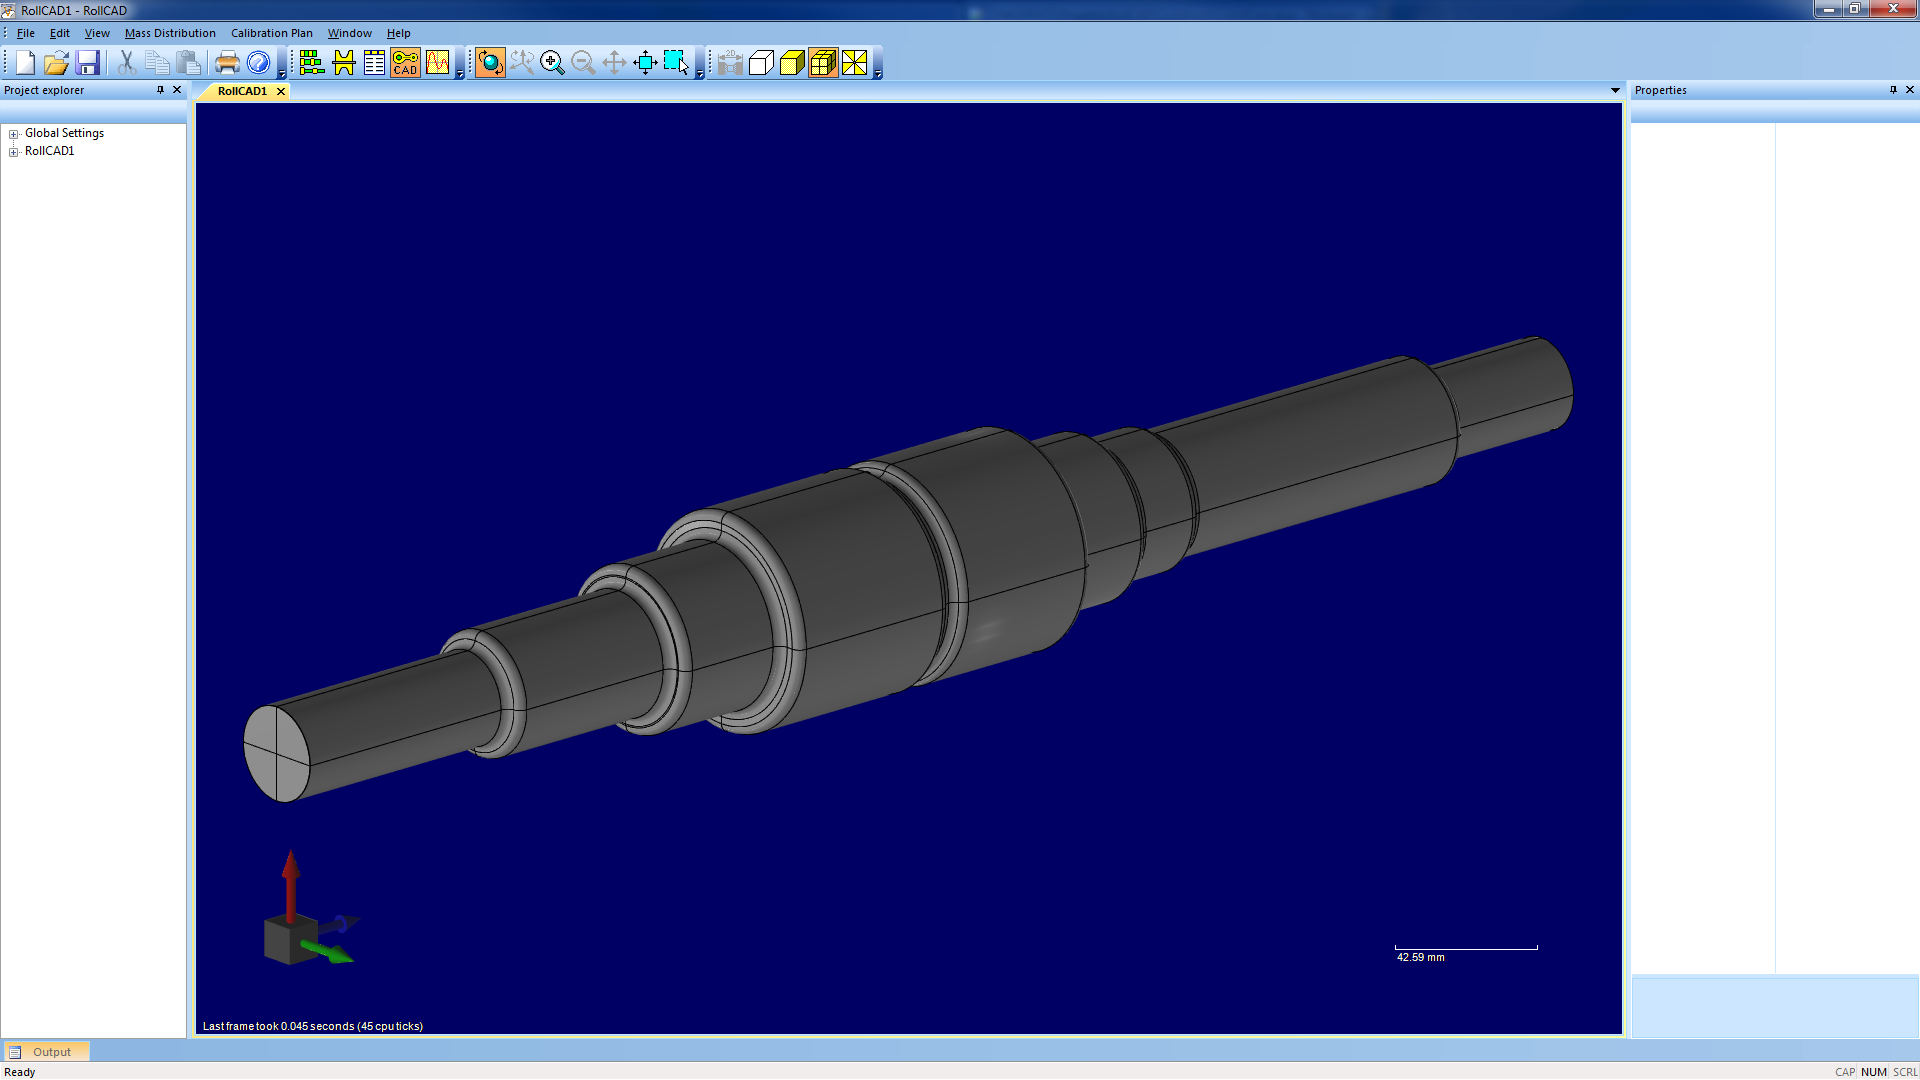Expand the RollCAD1 tree node
This screenshot has height=1080, width=1920.
(x=14, y=152)
